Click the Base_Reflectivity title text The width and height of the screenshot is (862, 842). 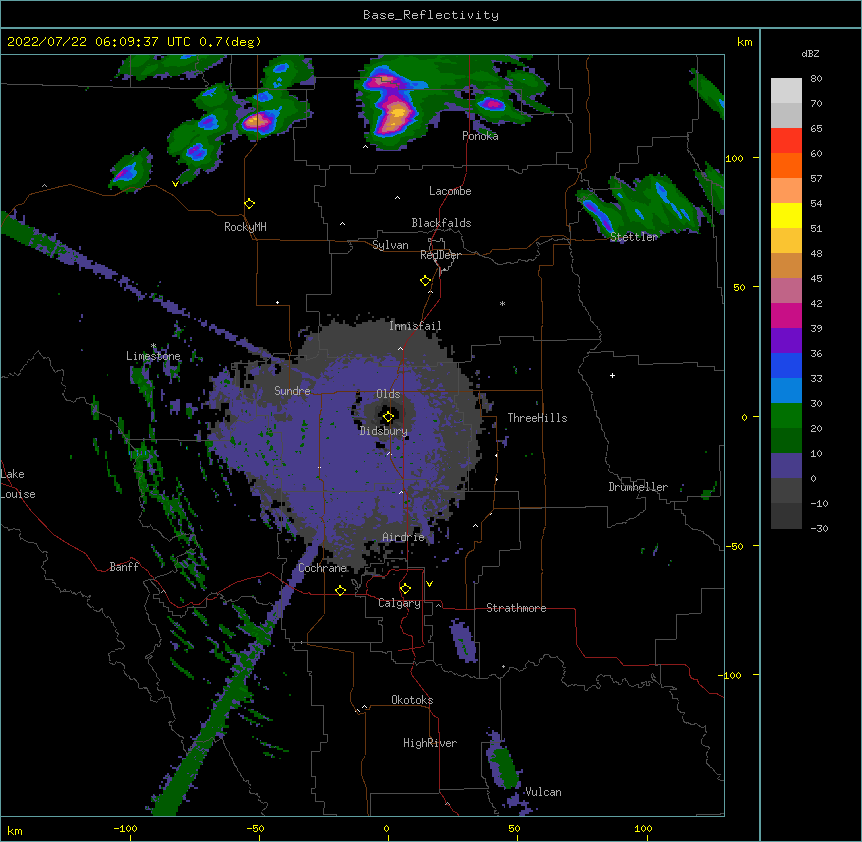(431, 15)
